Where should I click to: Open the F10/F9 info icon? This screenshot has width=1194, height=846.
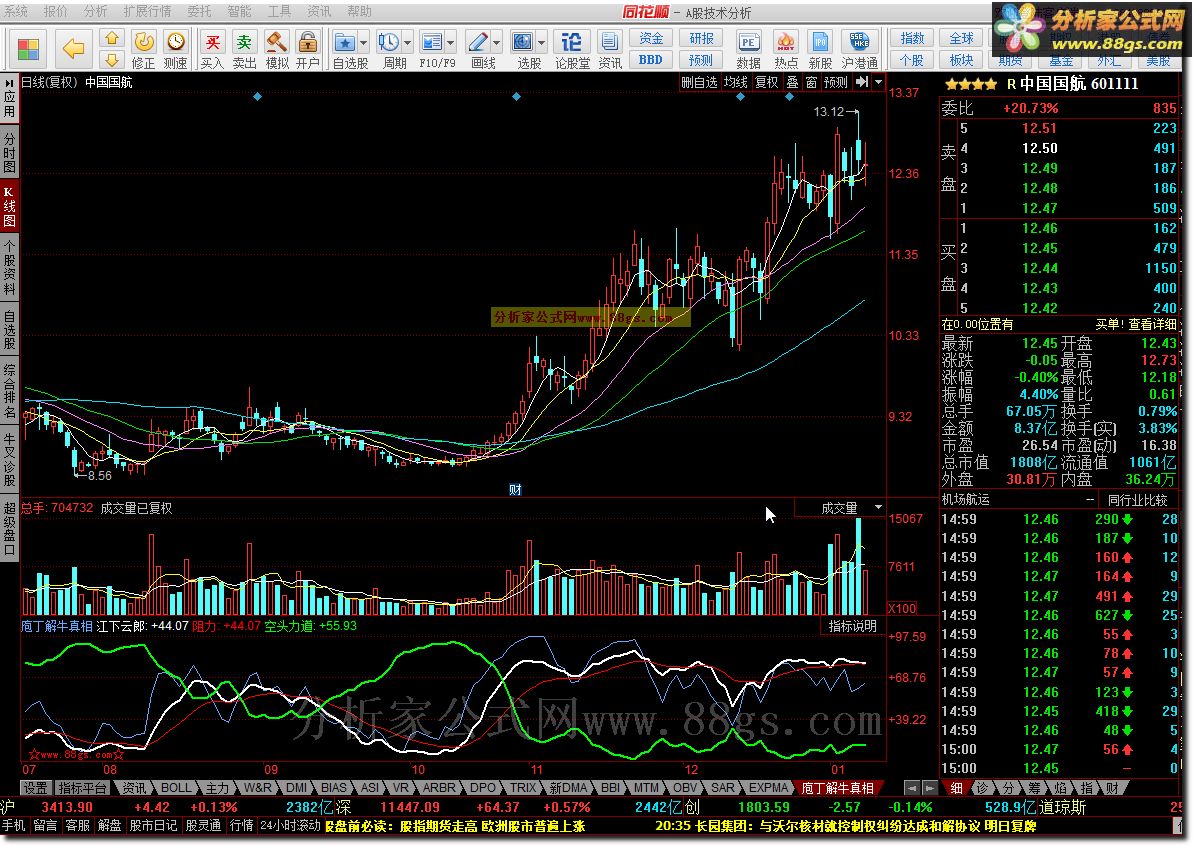(x=432, y=42)
